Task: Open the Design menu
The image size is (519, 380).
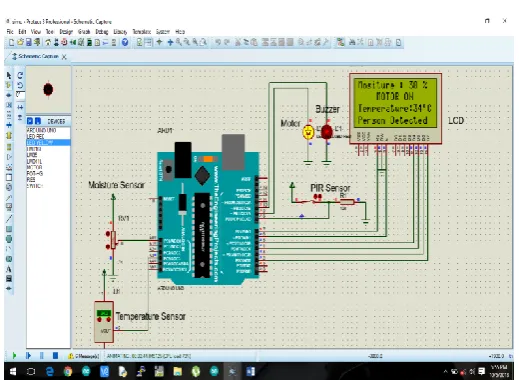Action: (66, 32)
